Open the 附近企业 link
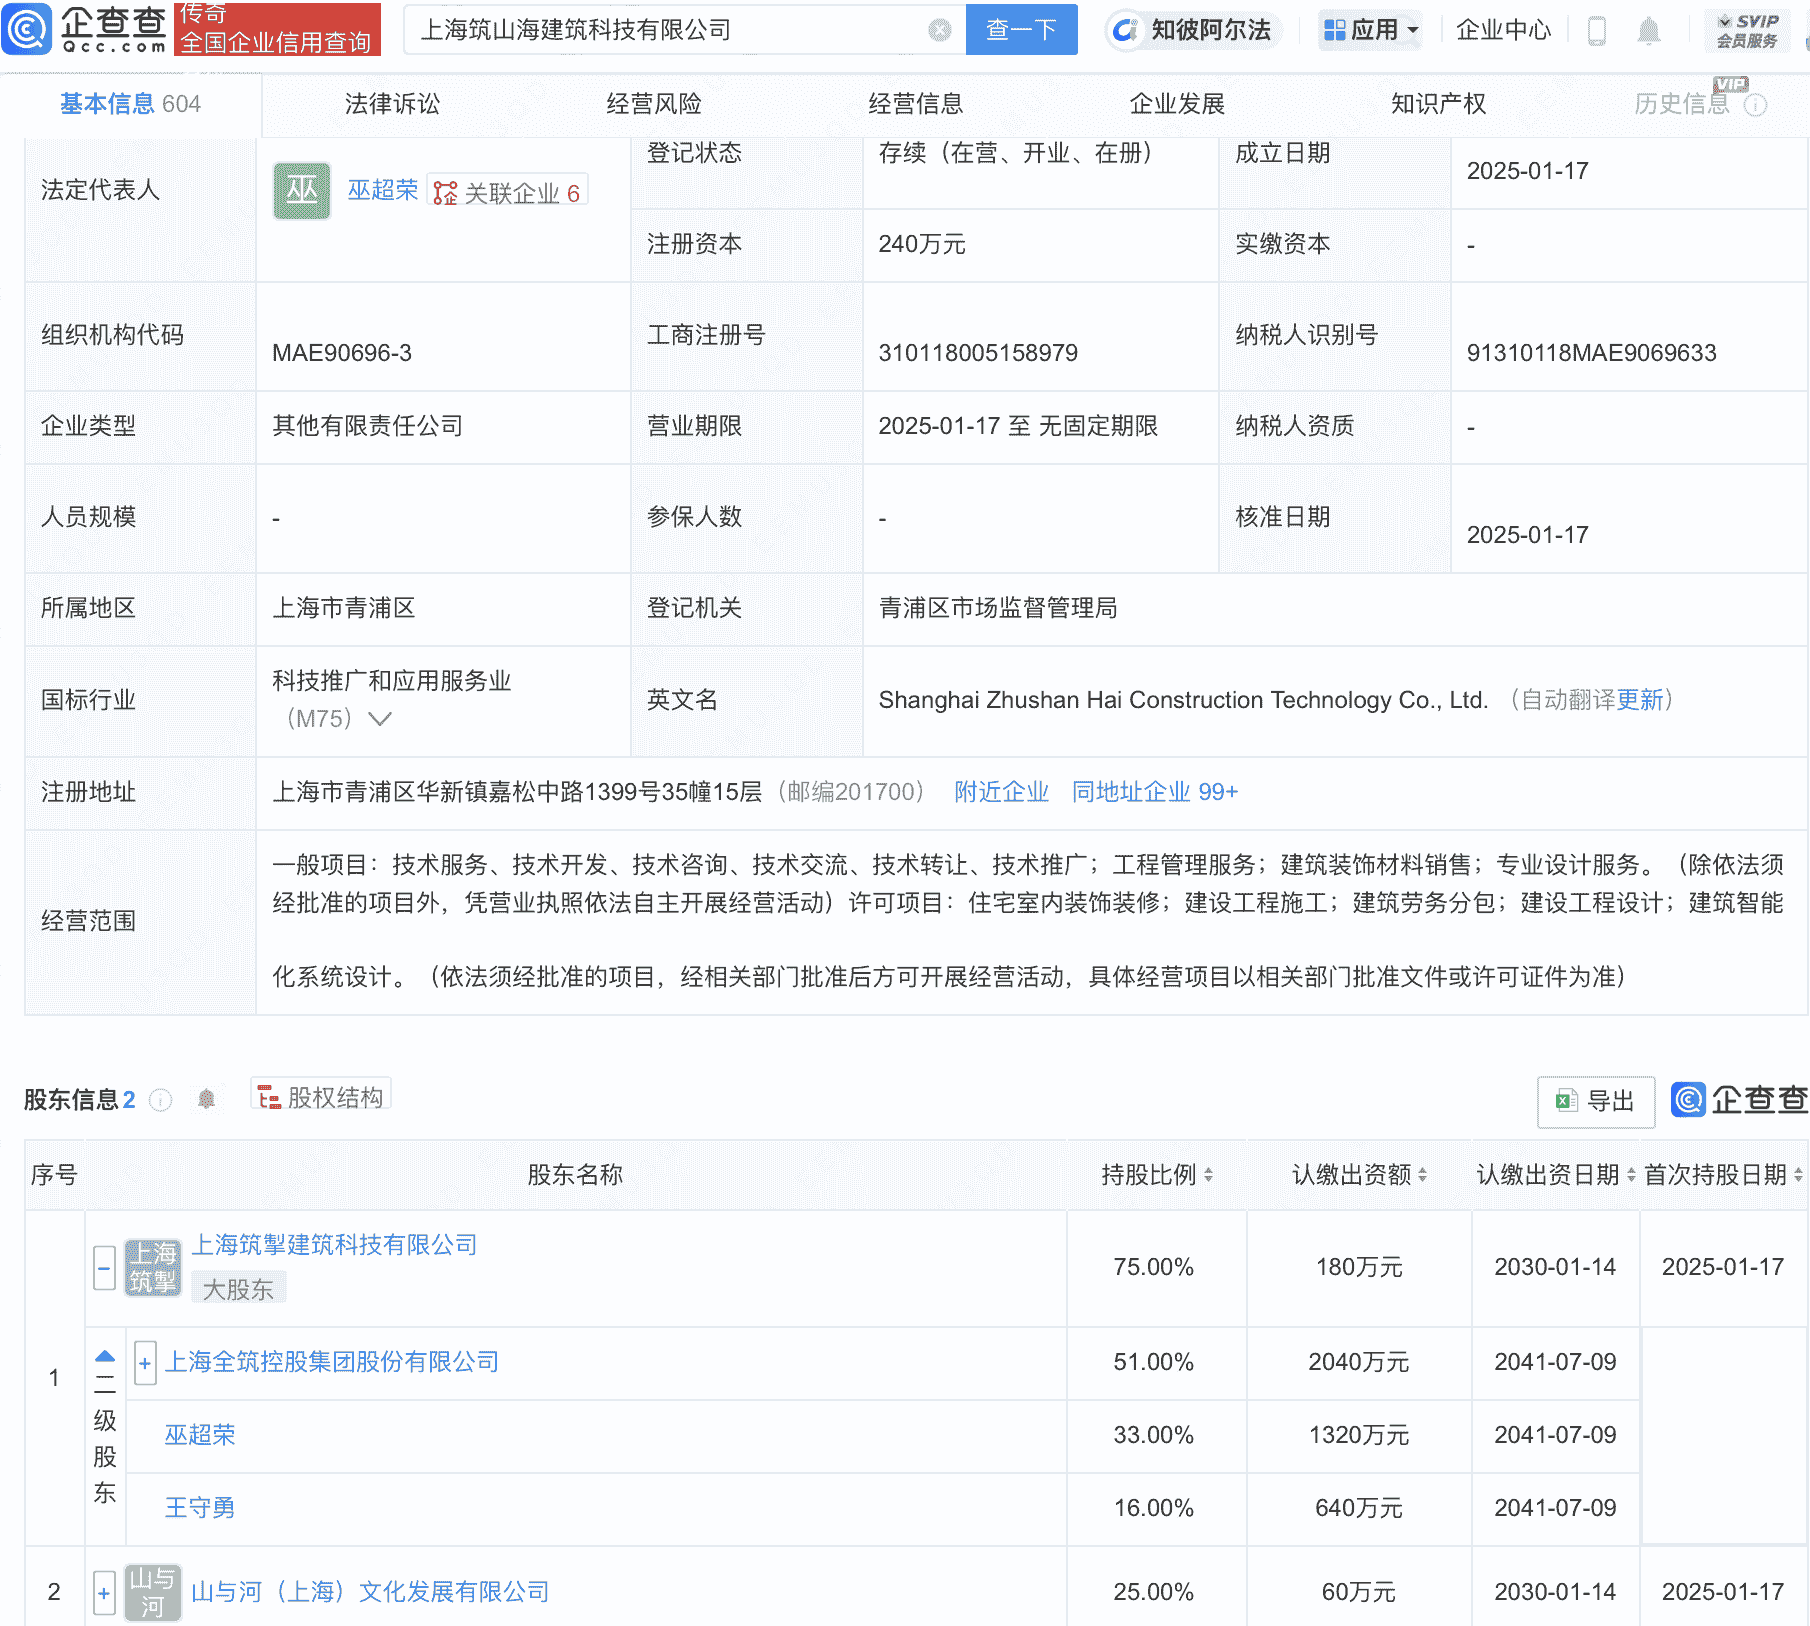 pos(1001,792)
